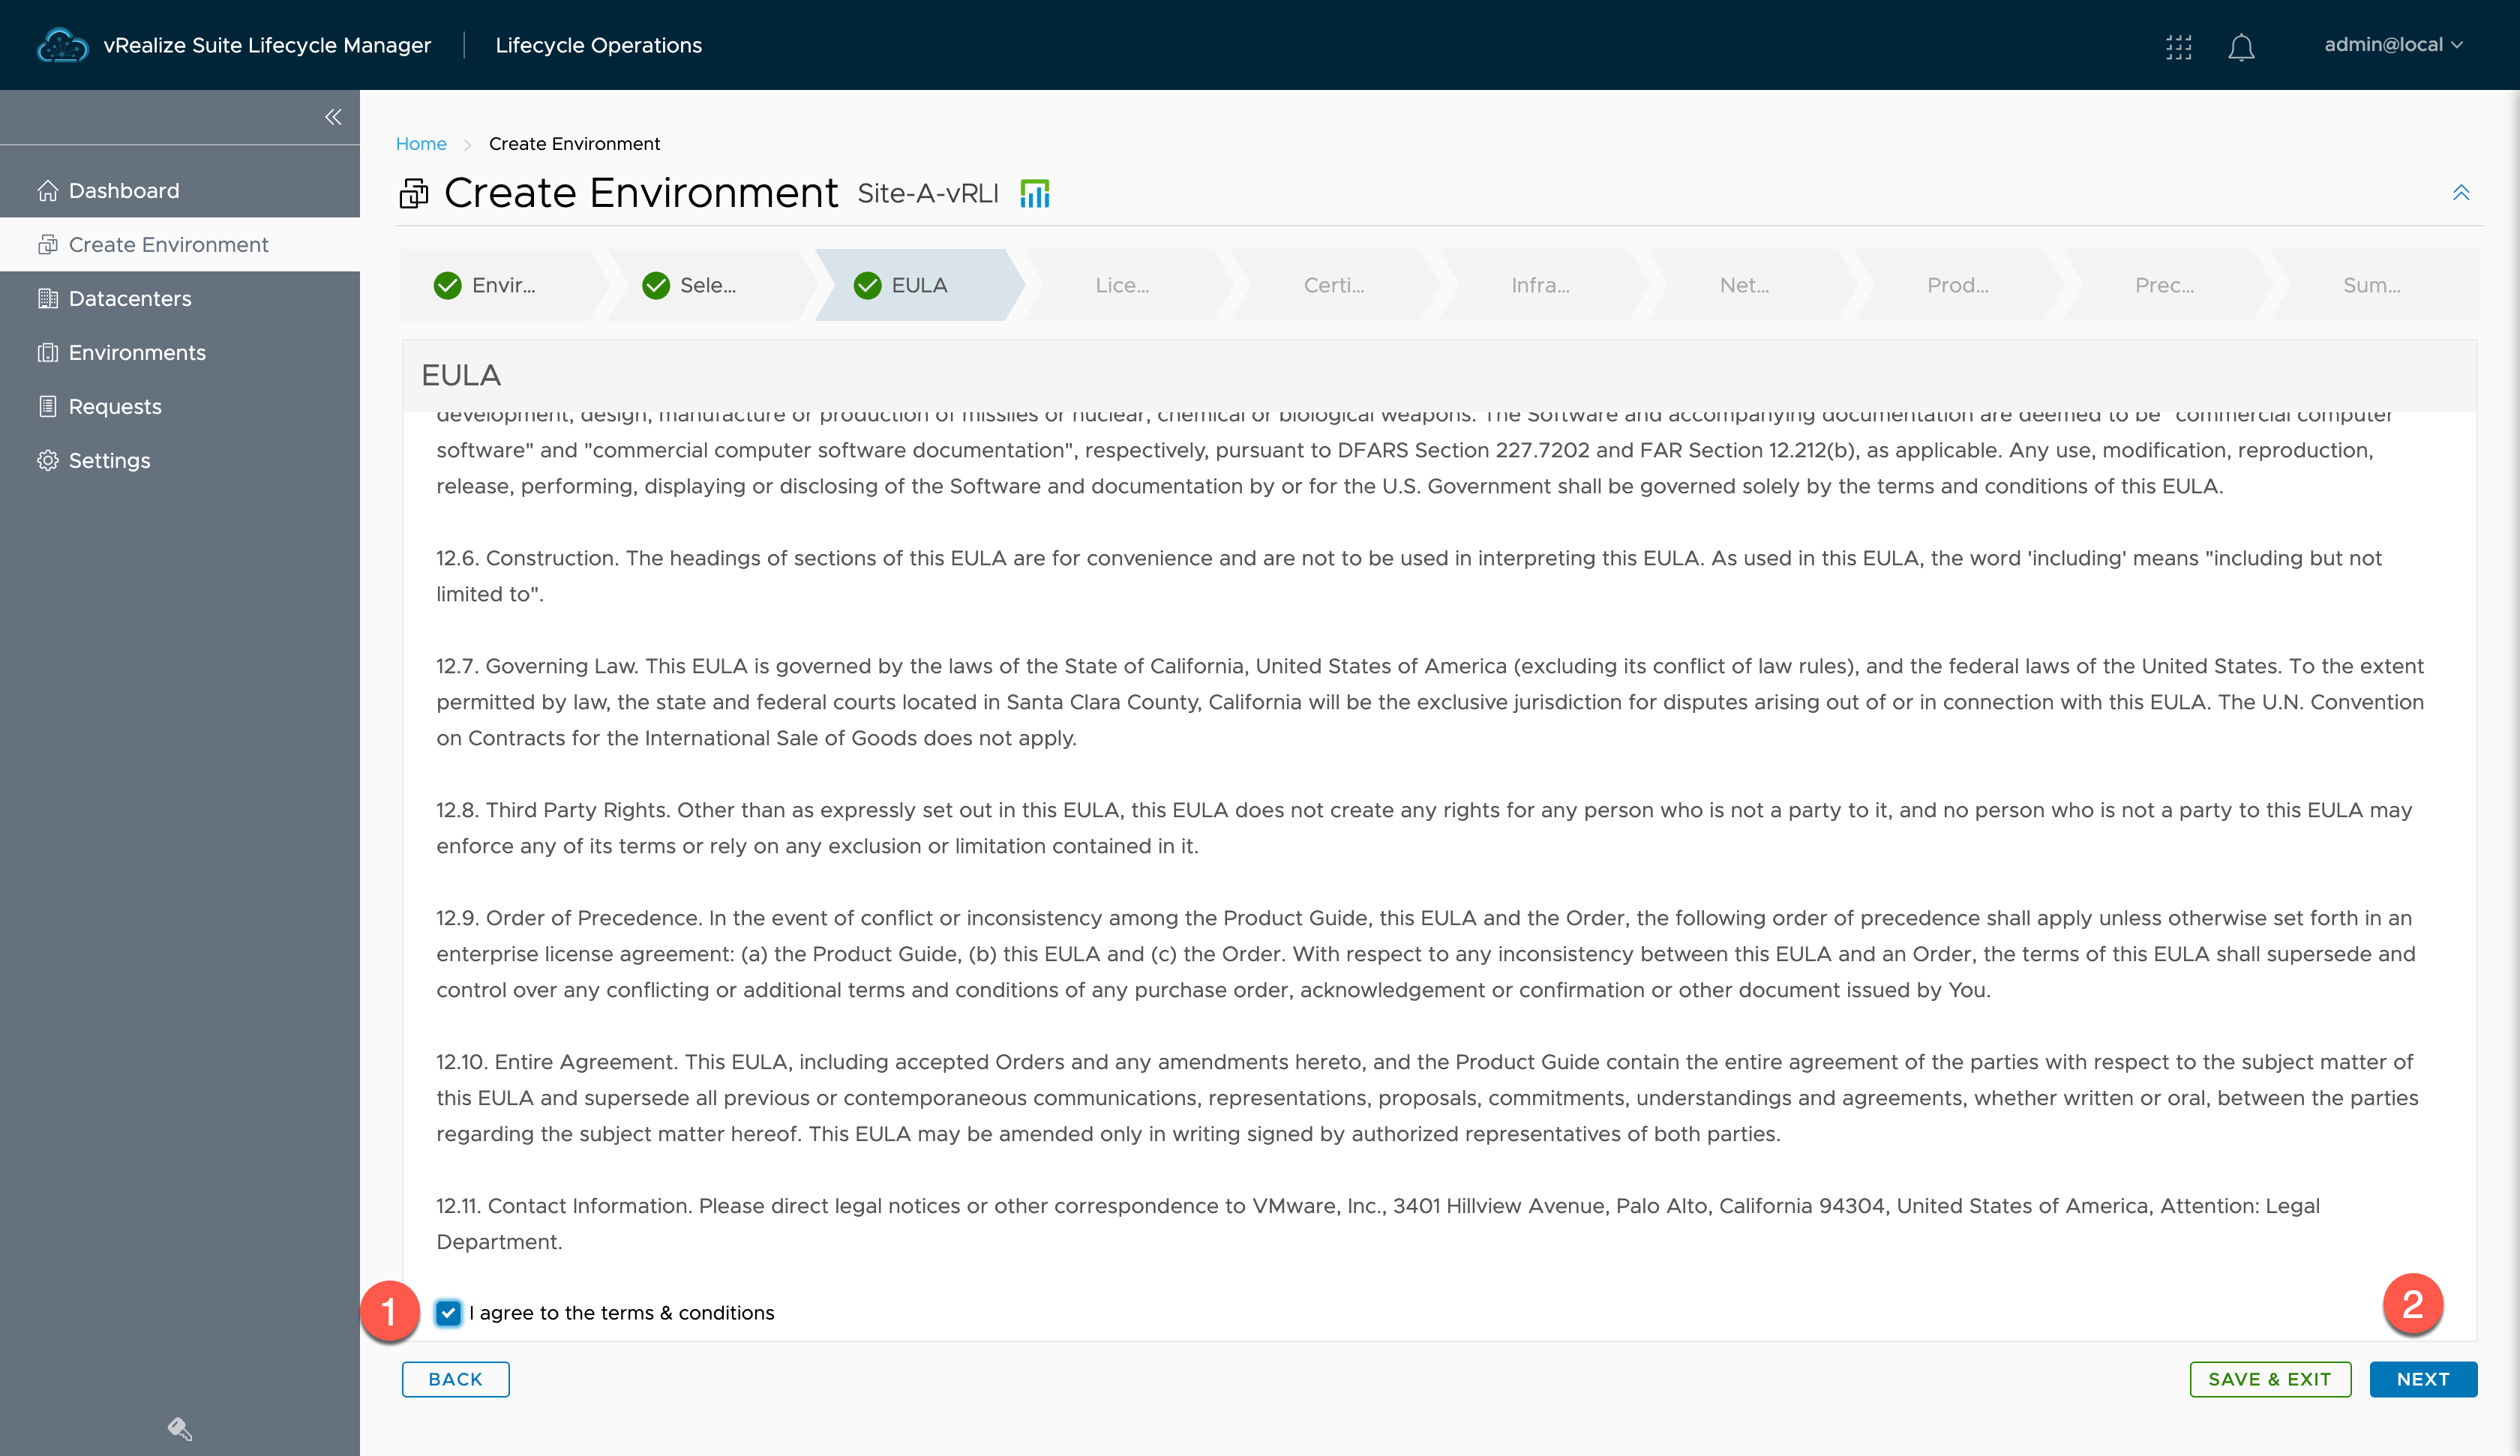Viewport: 2520px width, 1456px height.
Task: Select Create Environment in sidebar
Action: point(180,244)
